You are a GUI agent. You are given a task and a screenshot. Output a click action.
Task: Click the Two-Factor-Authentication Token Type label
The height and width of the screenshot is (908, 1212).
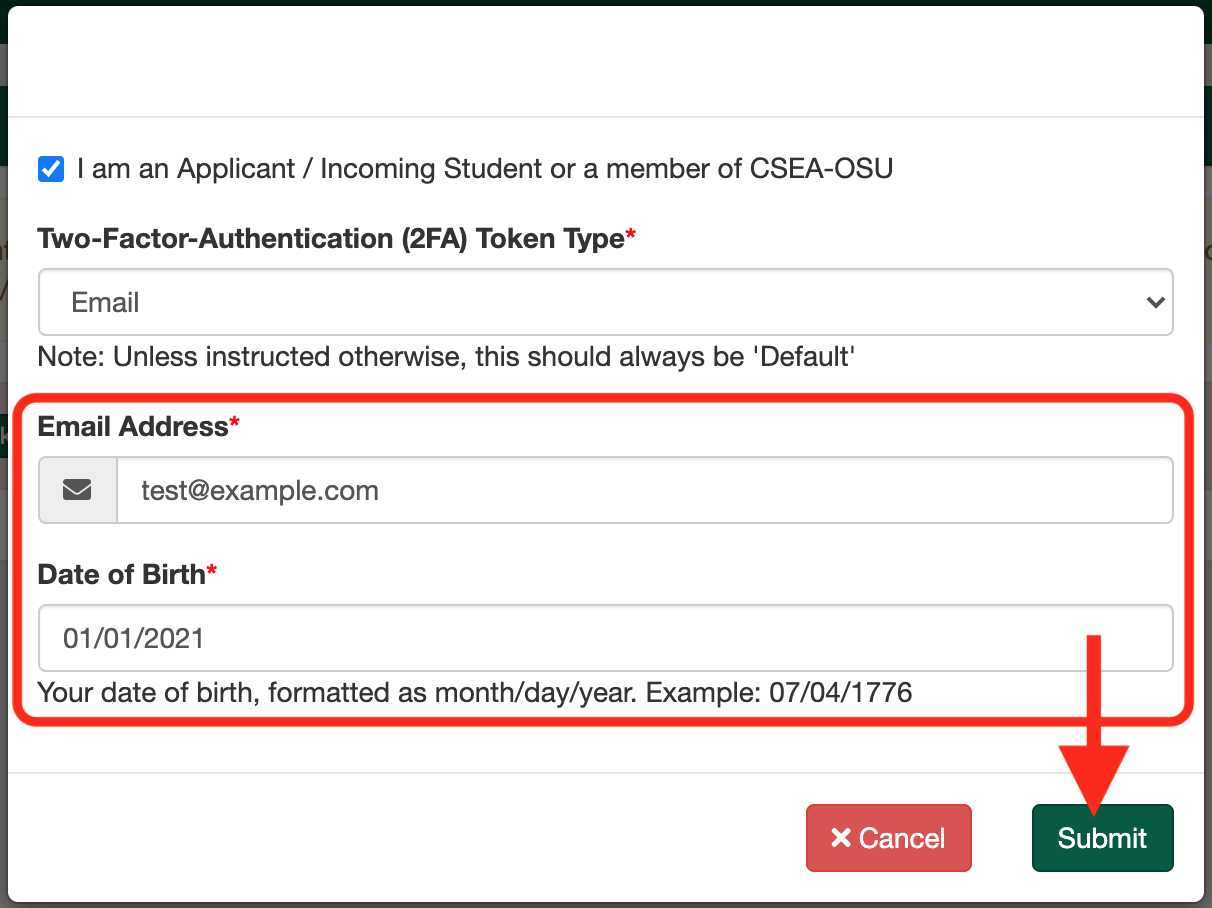pyautogui.click(x=330, y=239)
